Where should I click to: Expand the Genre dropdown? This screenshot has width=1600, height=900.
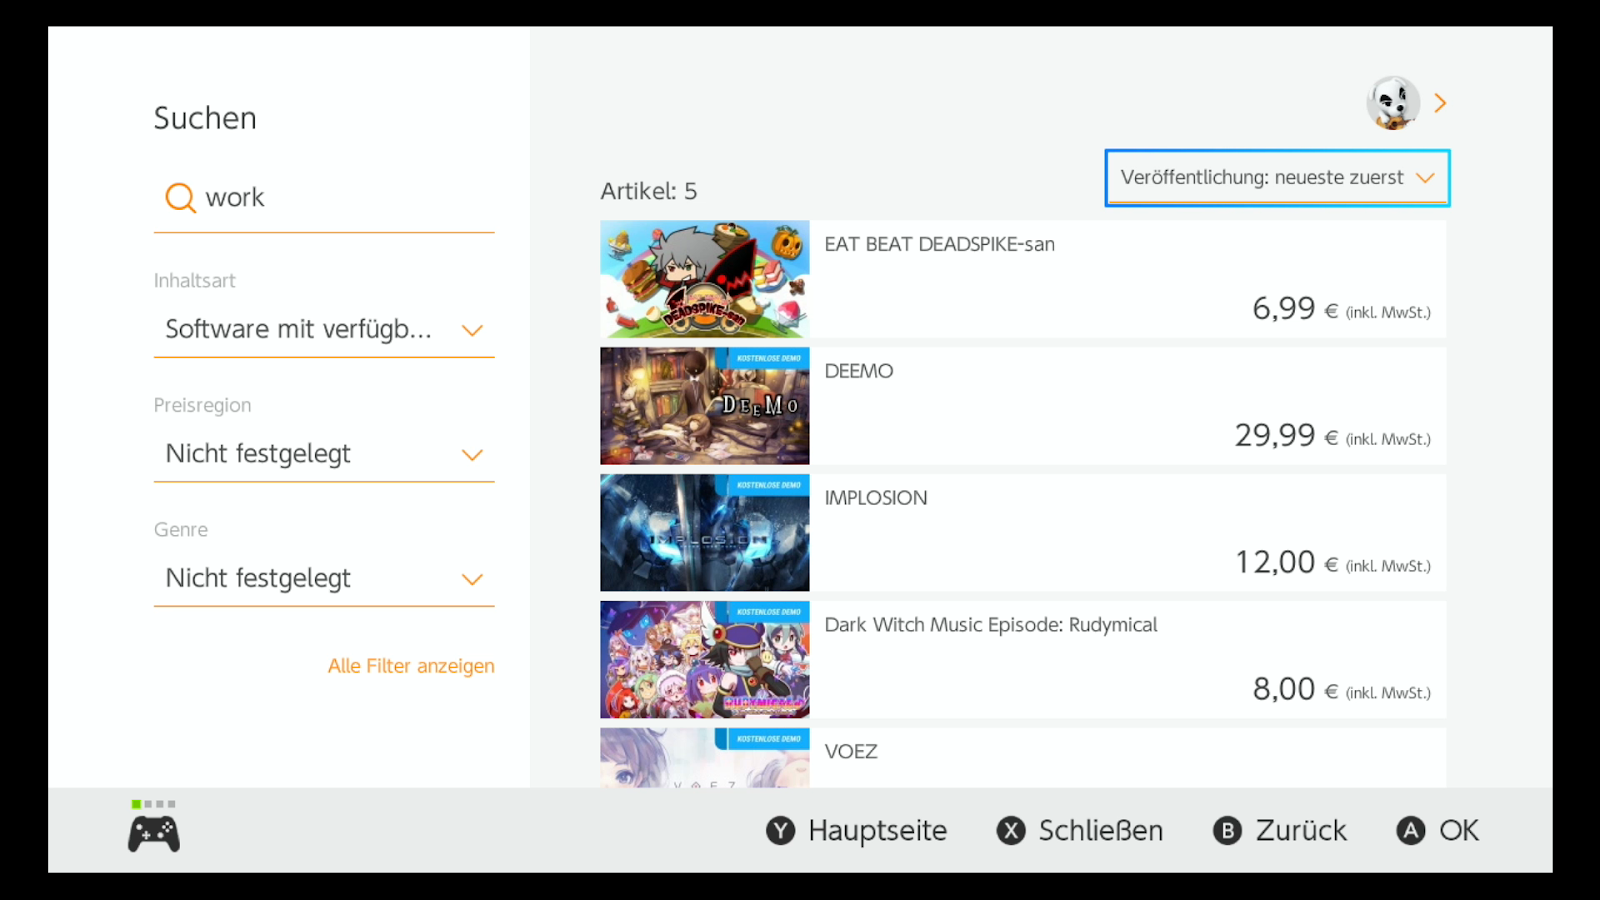click(324, 579)
